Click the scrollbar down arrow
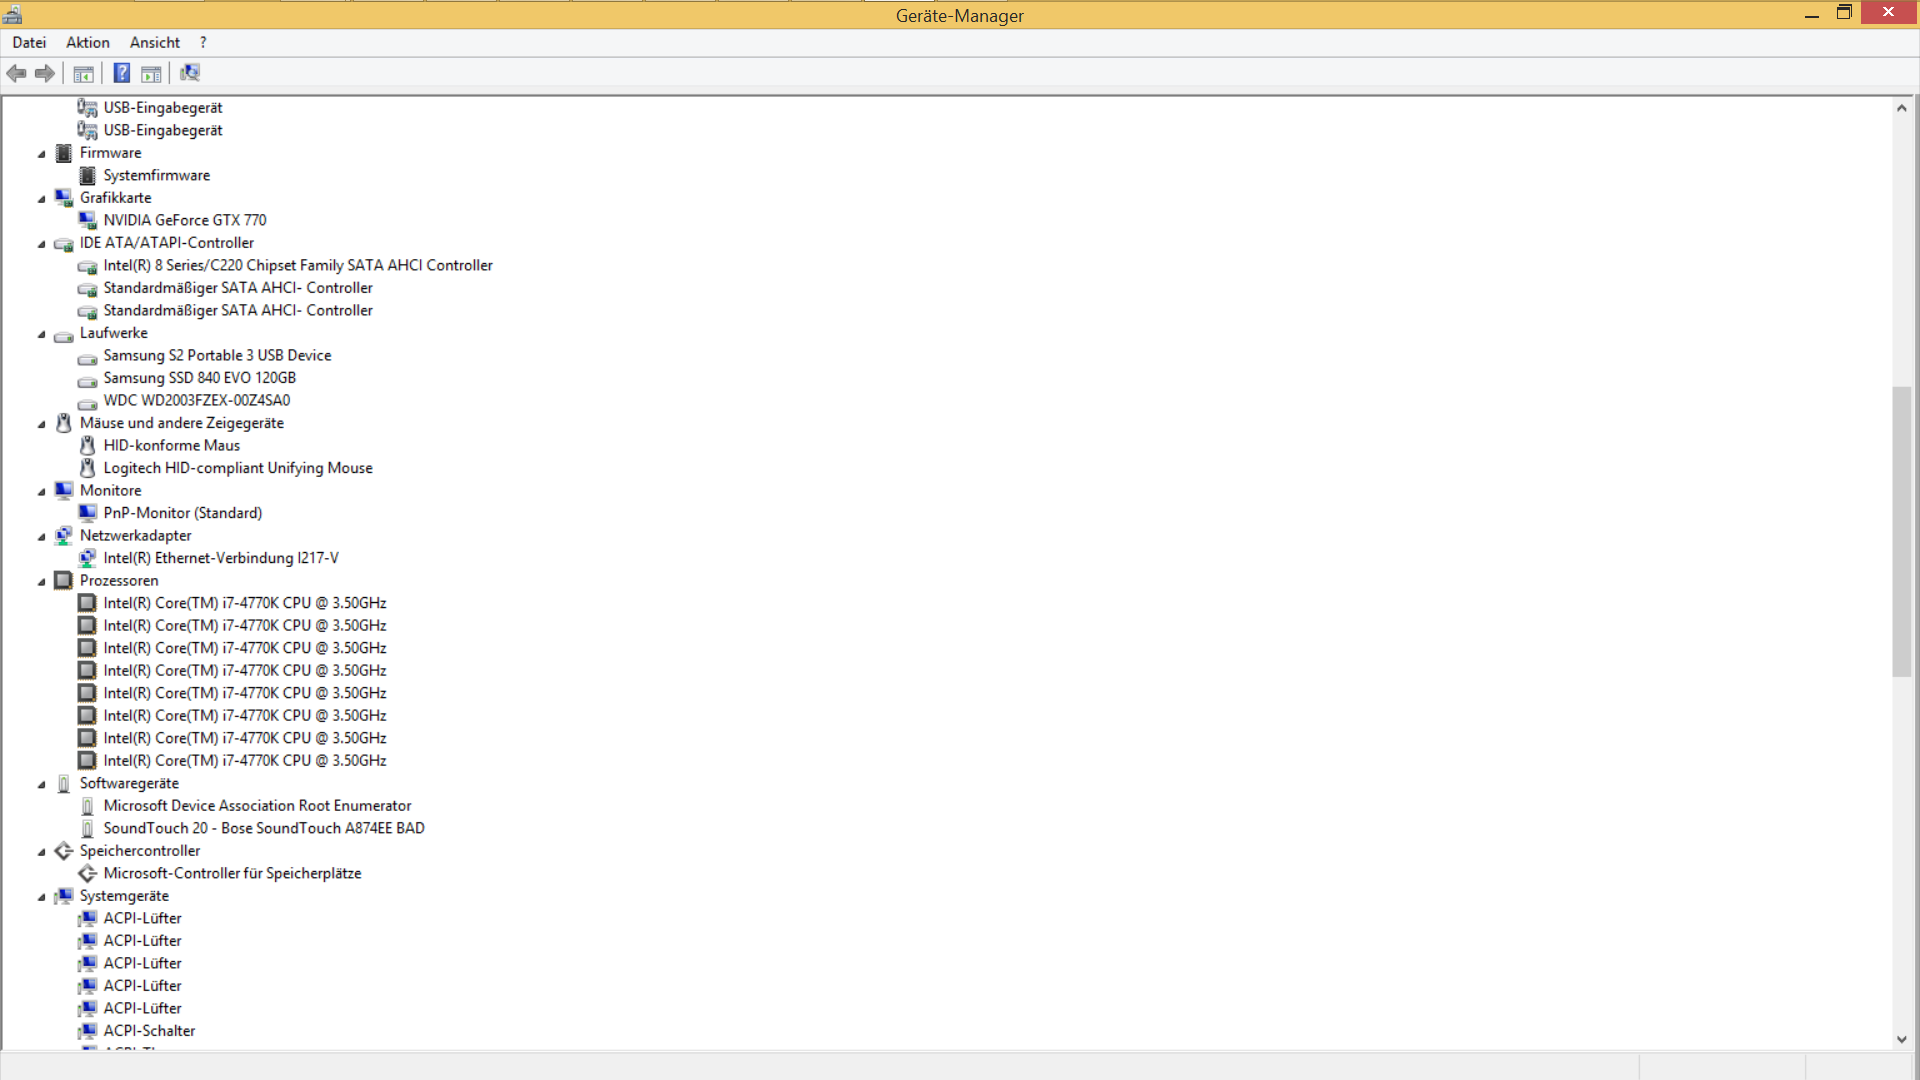 point(1901,1039)
